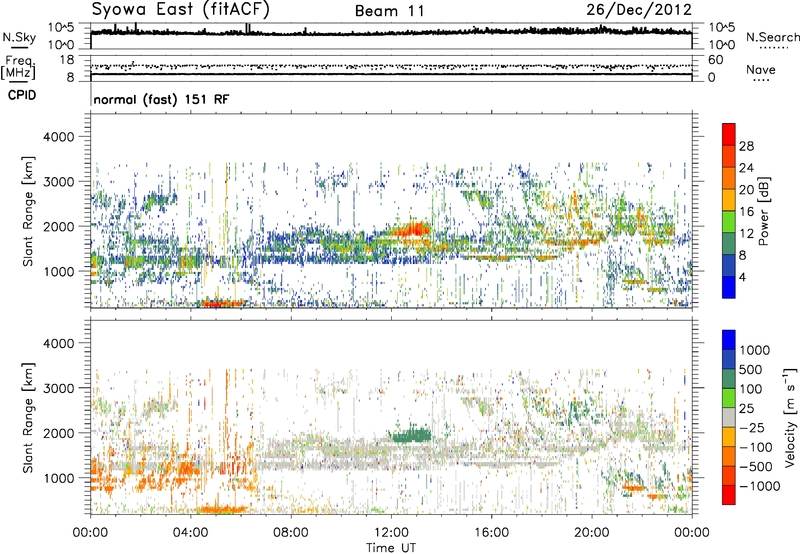Click the '4000' tick of the power panel
Image resolution: width=800 pixels, height=554 pixels.
pos(59,137)
